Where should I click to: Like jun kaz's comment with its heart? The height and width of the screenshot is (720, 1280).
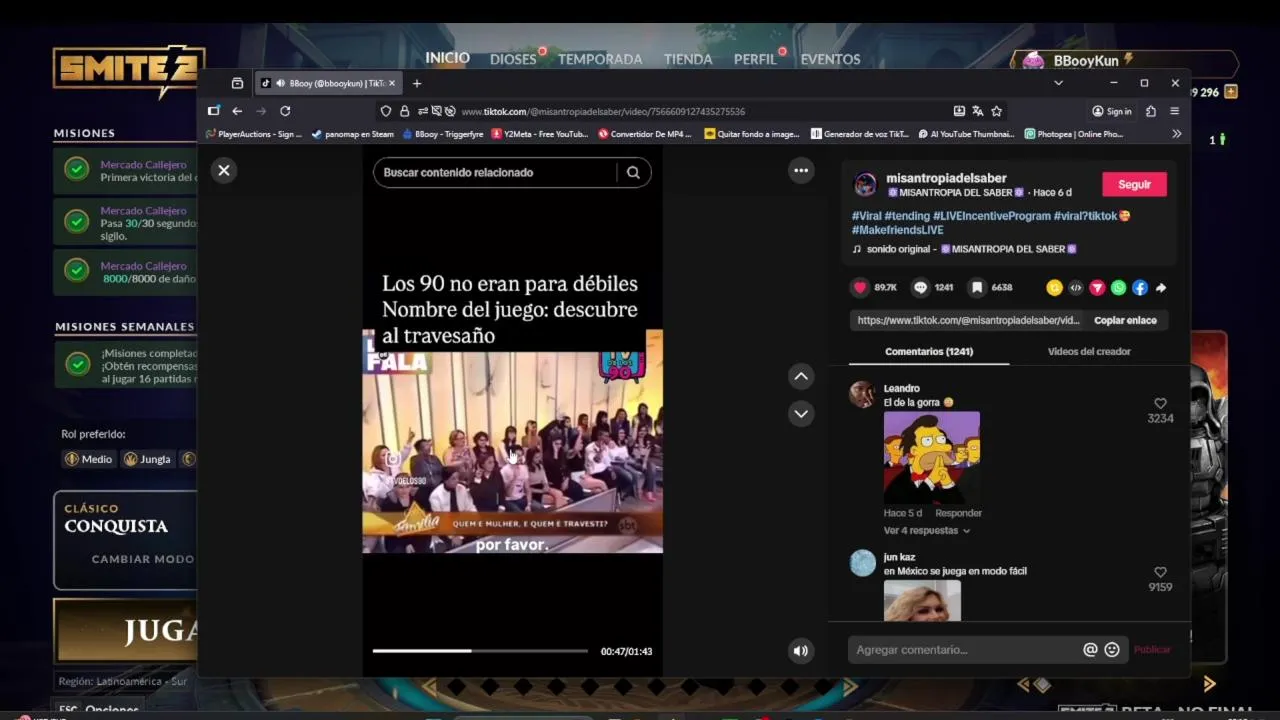(x=1160, y=573)
